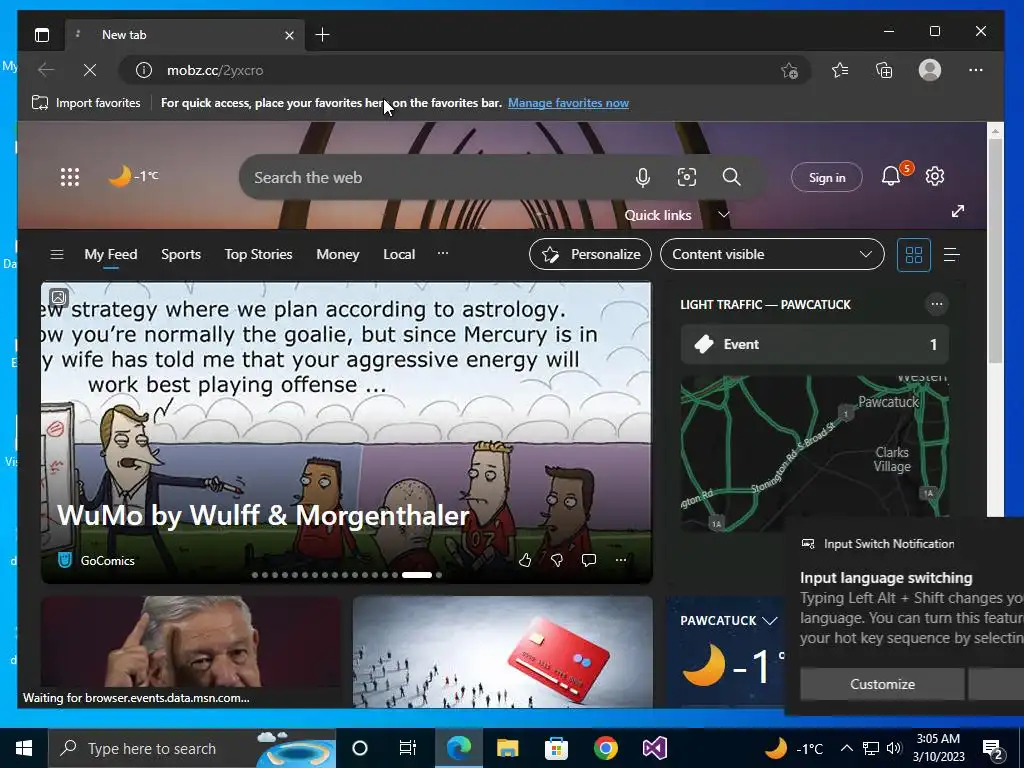Show hidden system tray icons

[x=846, y=748]
